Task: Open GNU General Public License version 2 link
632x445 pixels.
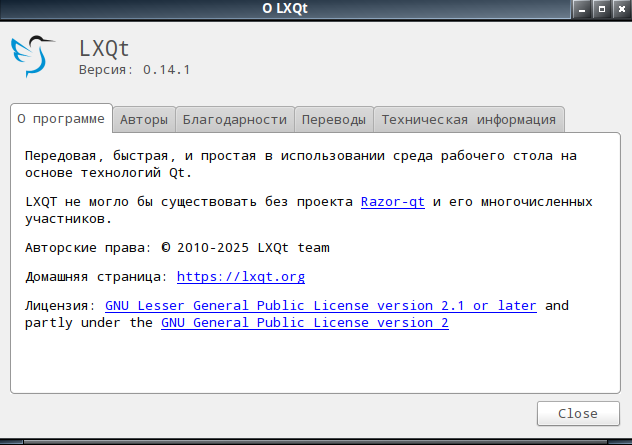Action: [305, 322]
